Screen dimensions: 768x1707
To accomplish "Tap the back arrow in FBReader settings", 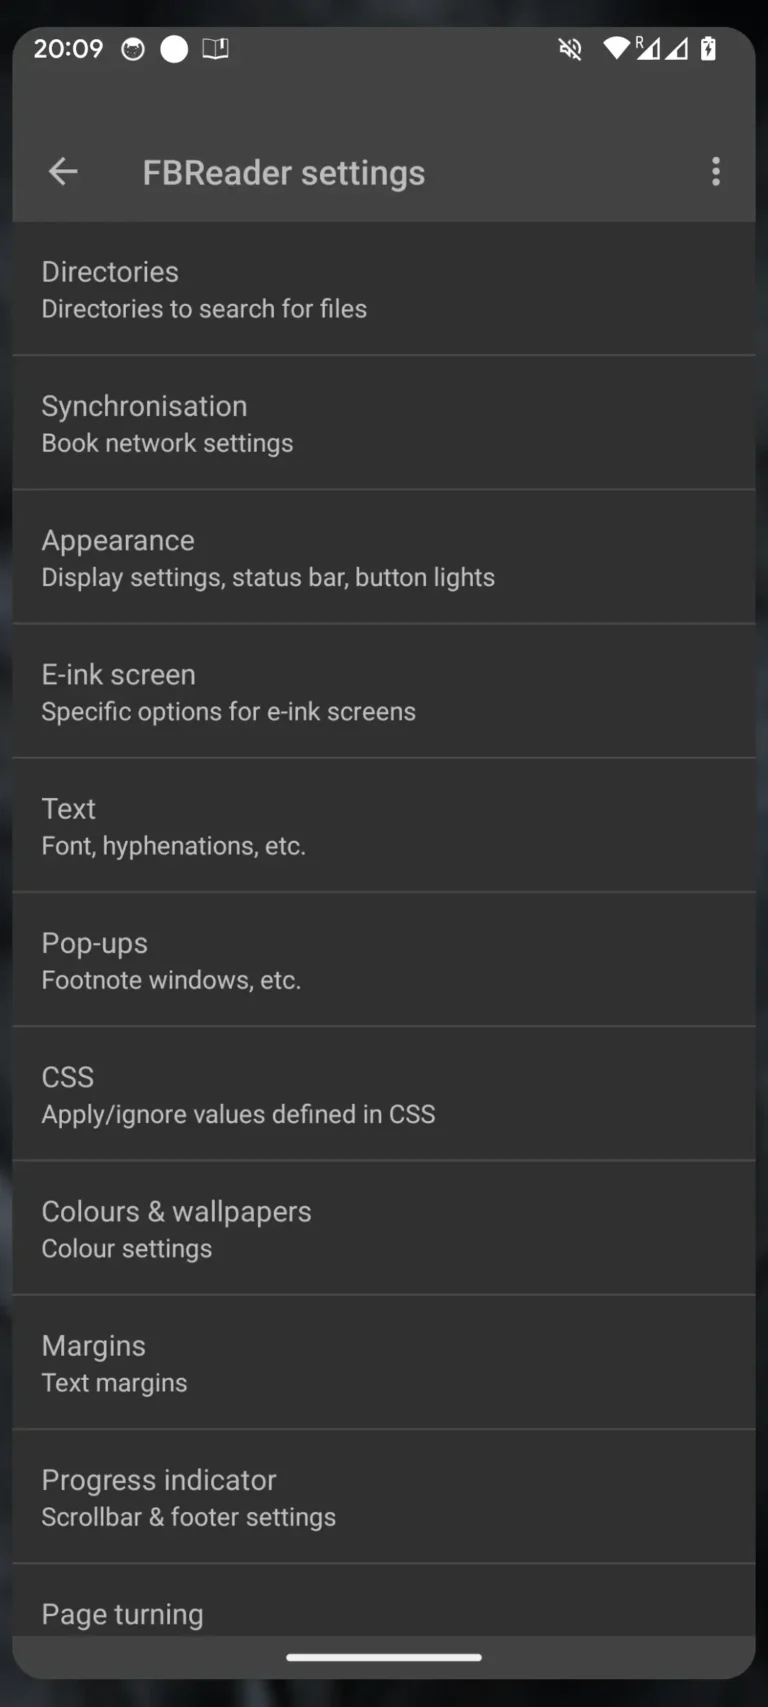I will (x=63, y=171).
